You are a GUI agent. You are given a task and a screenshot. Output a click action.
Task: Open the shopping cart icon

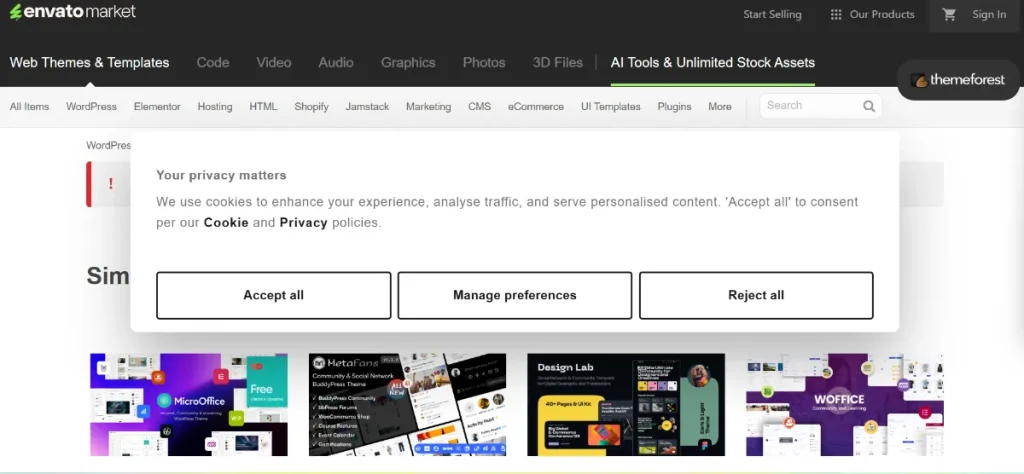pyautogui.click(x=949, y=15)
